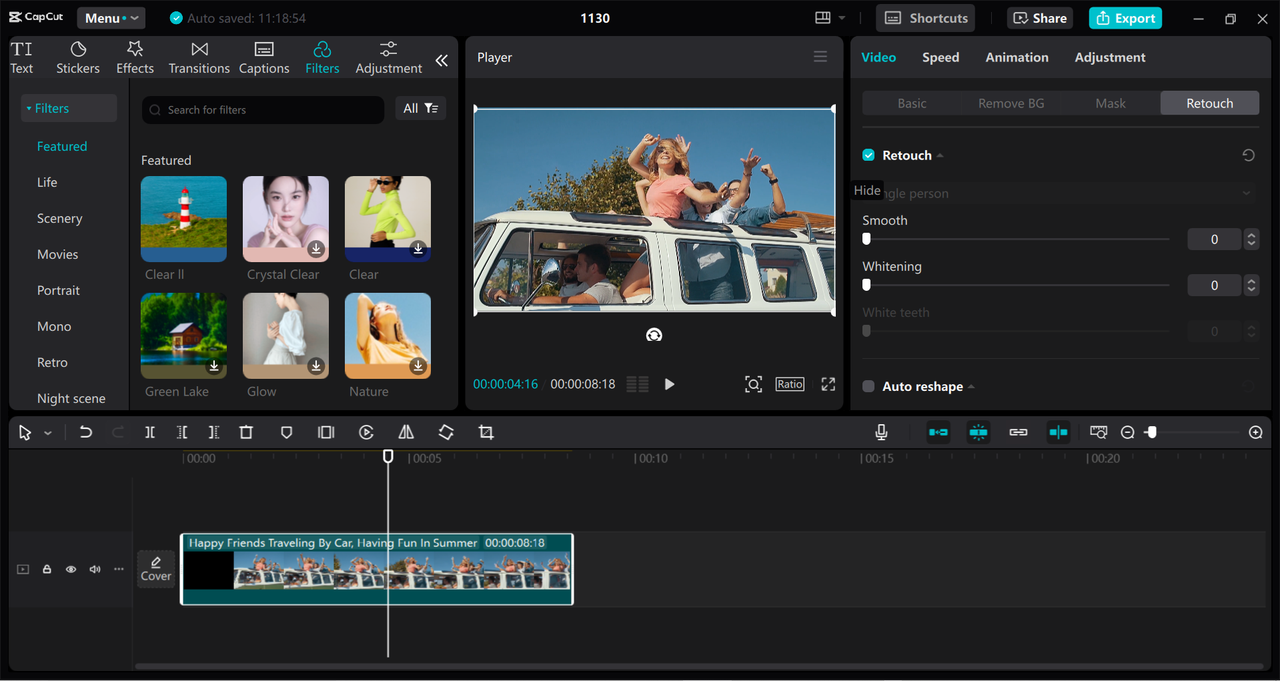Click the reverse playback icon in toolbar
This screenshot has width=1280, height=681.
pyautogui.click(x=366, y=432)
